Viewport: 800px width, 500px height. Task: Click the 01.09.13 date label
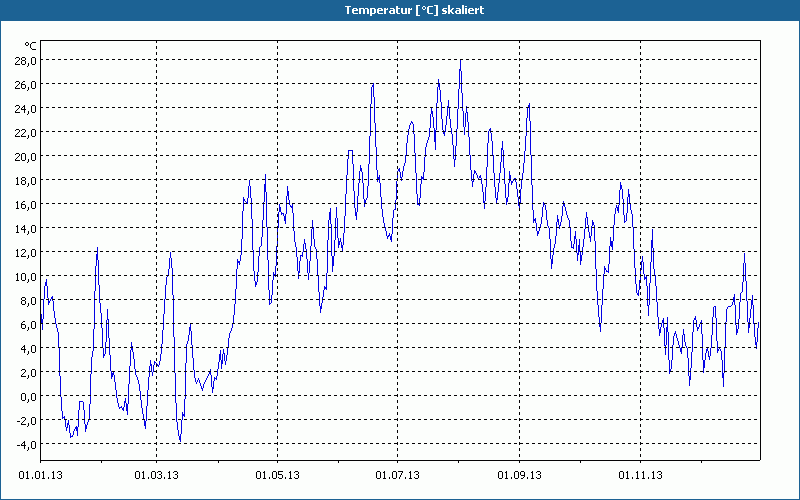pyautogui.click(x=519, y=476)
